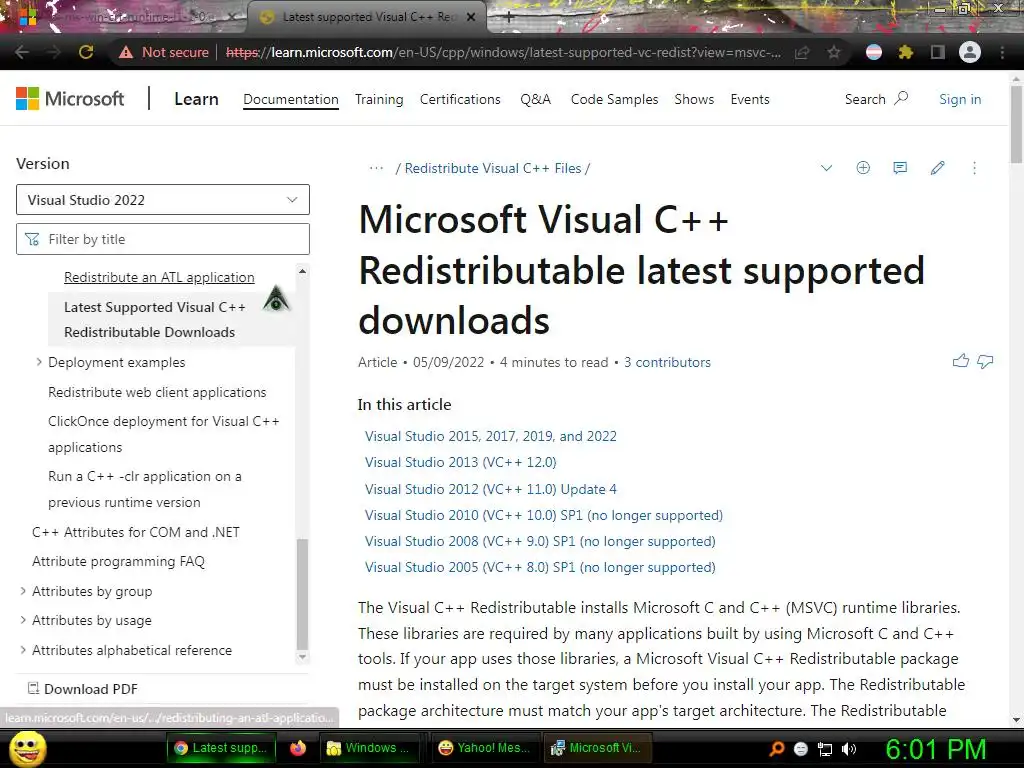Jump to Visual Studio 2012 Update 4 section
This screenshot has height=768, width=1024.
(x=490, y=489)
